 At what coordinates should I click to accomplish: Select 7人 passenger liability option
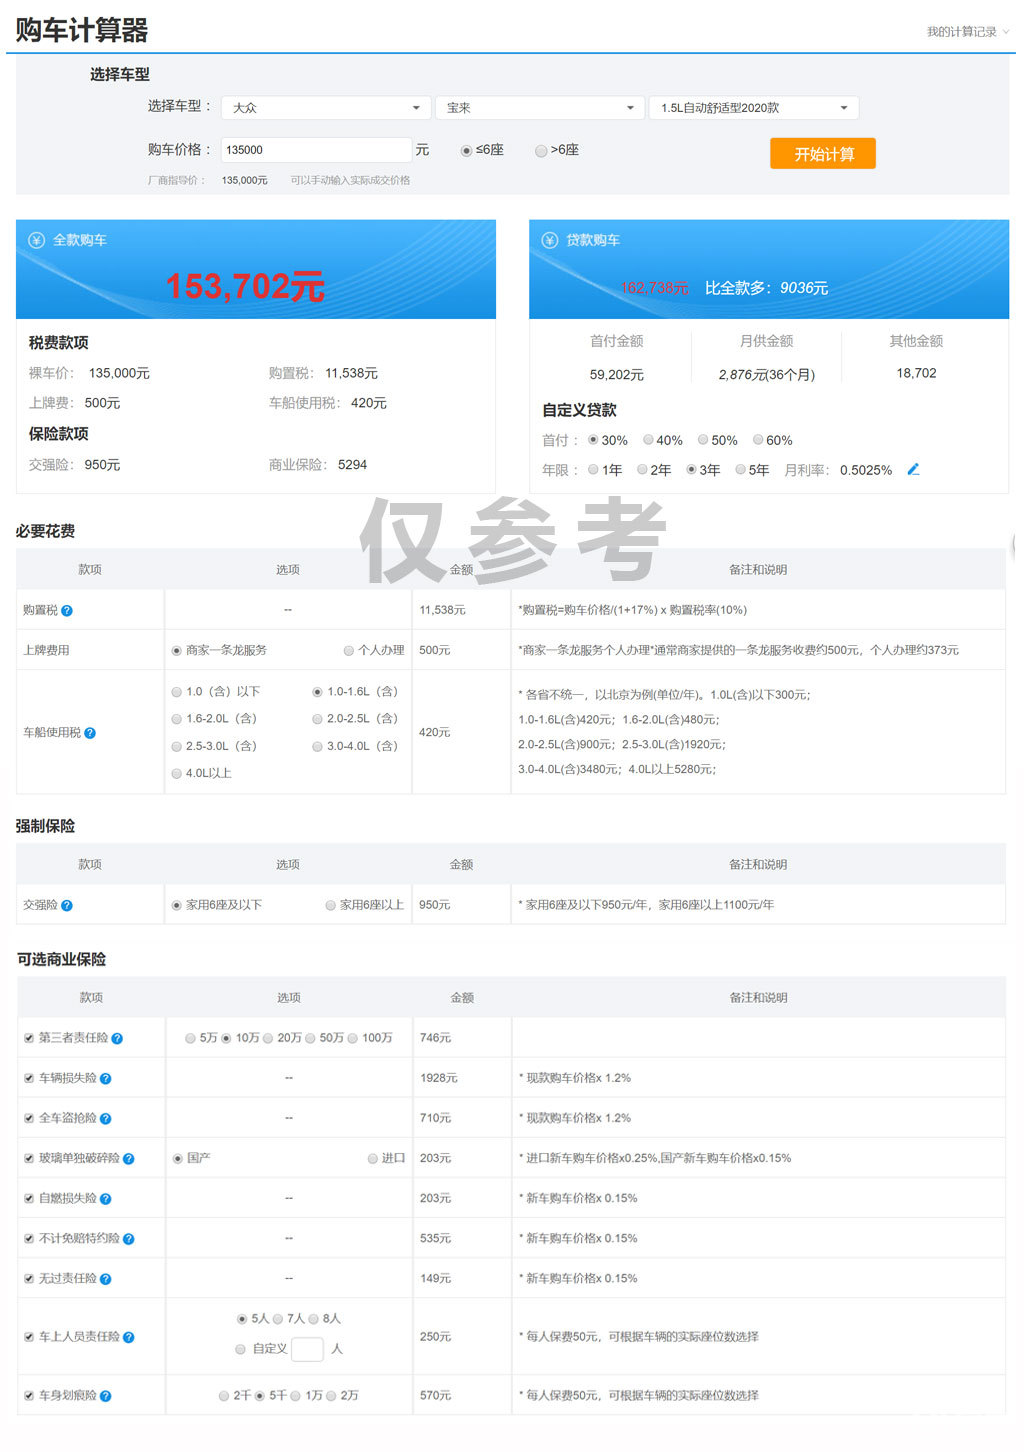278,1319
